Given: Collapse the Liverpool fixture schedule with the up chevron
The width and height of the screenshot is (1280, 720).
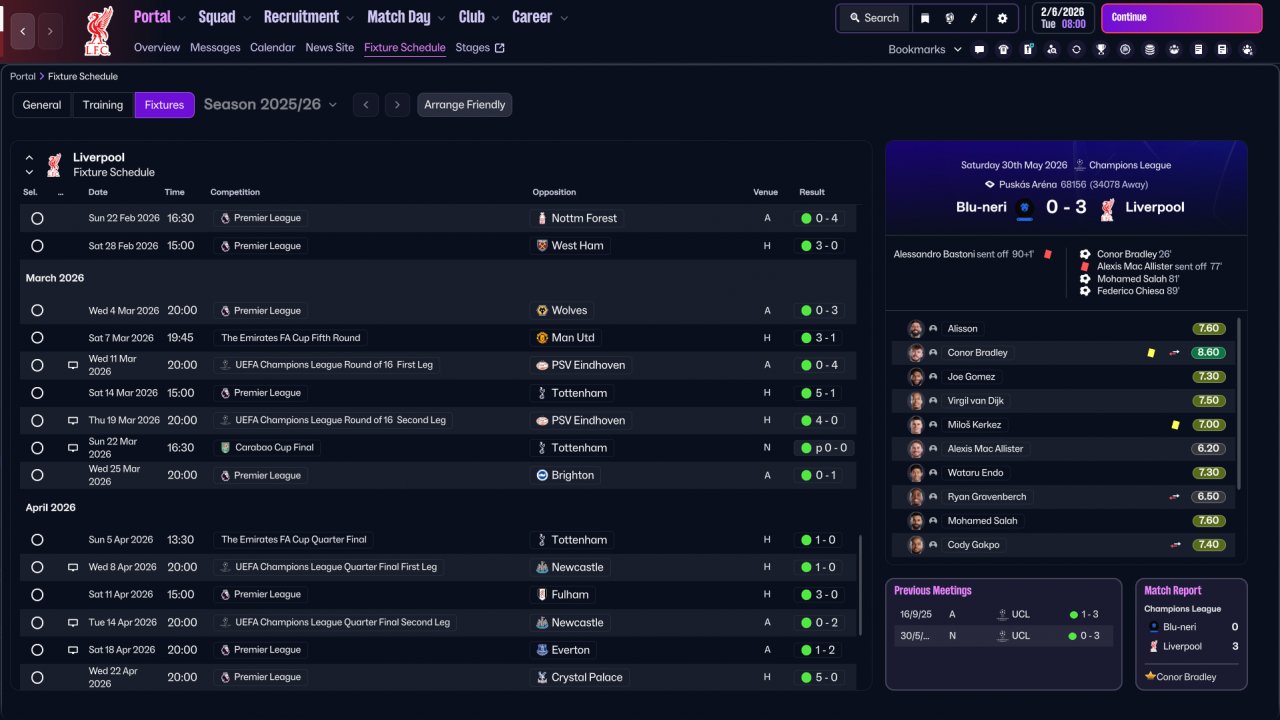Looking at the screenshot, I should click(29, 158).
